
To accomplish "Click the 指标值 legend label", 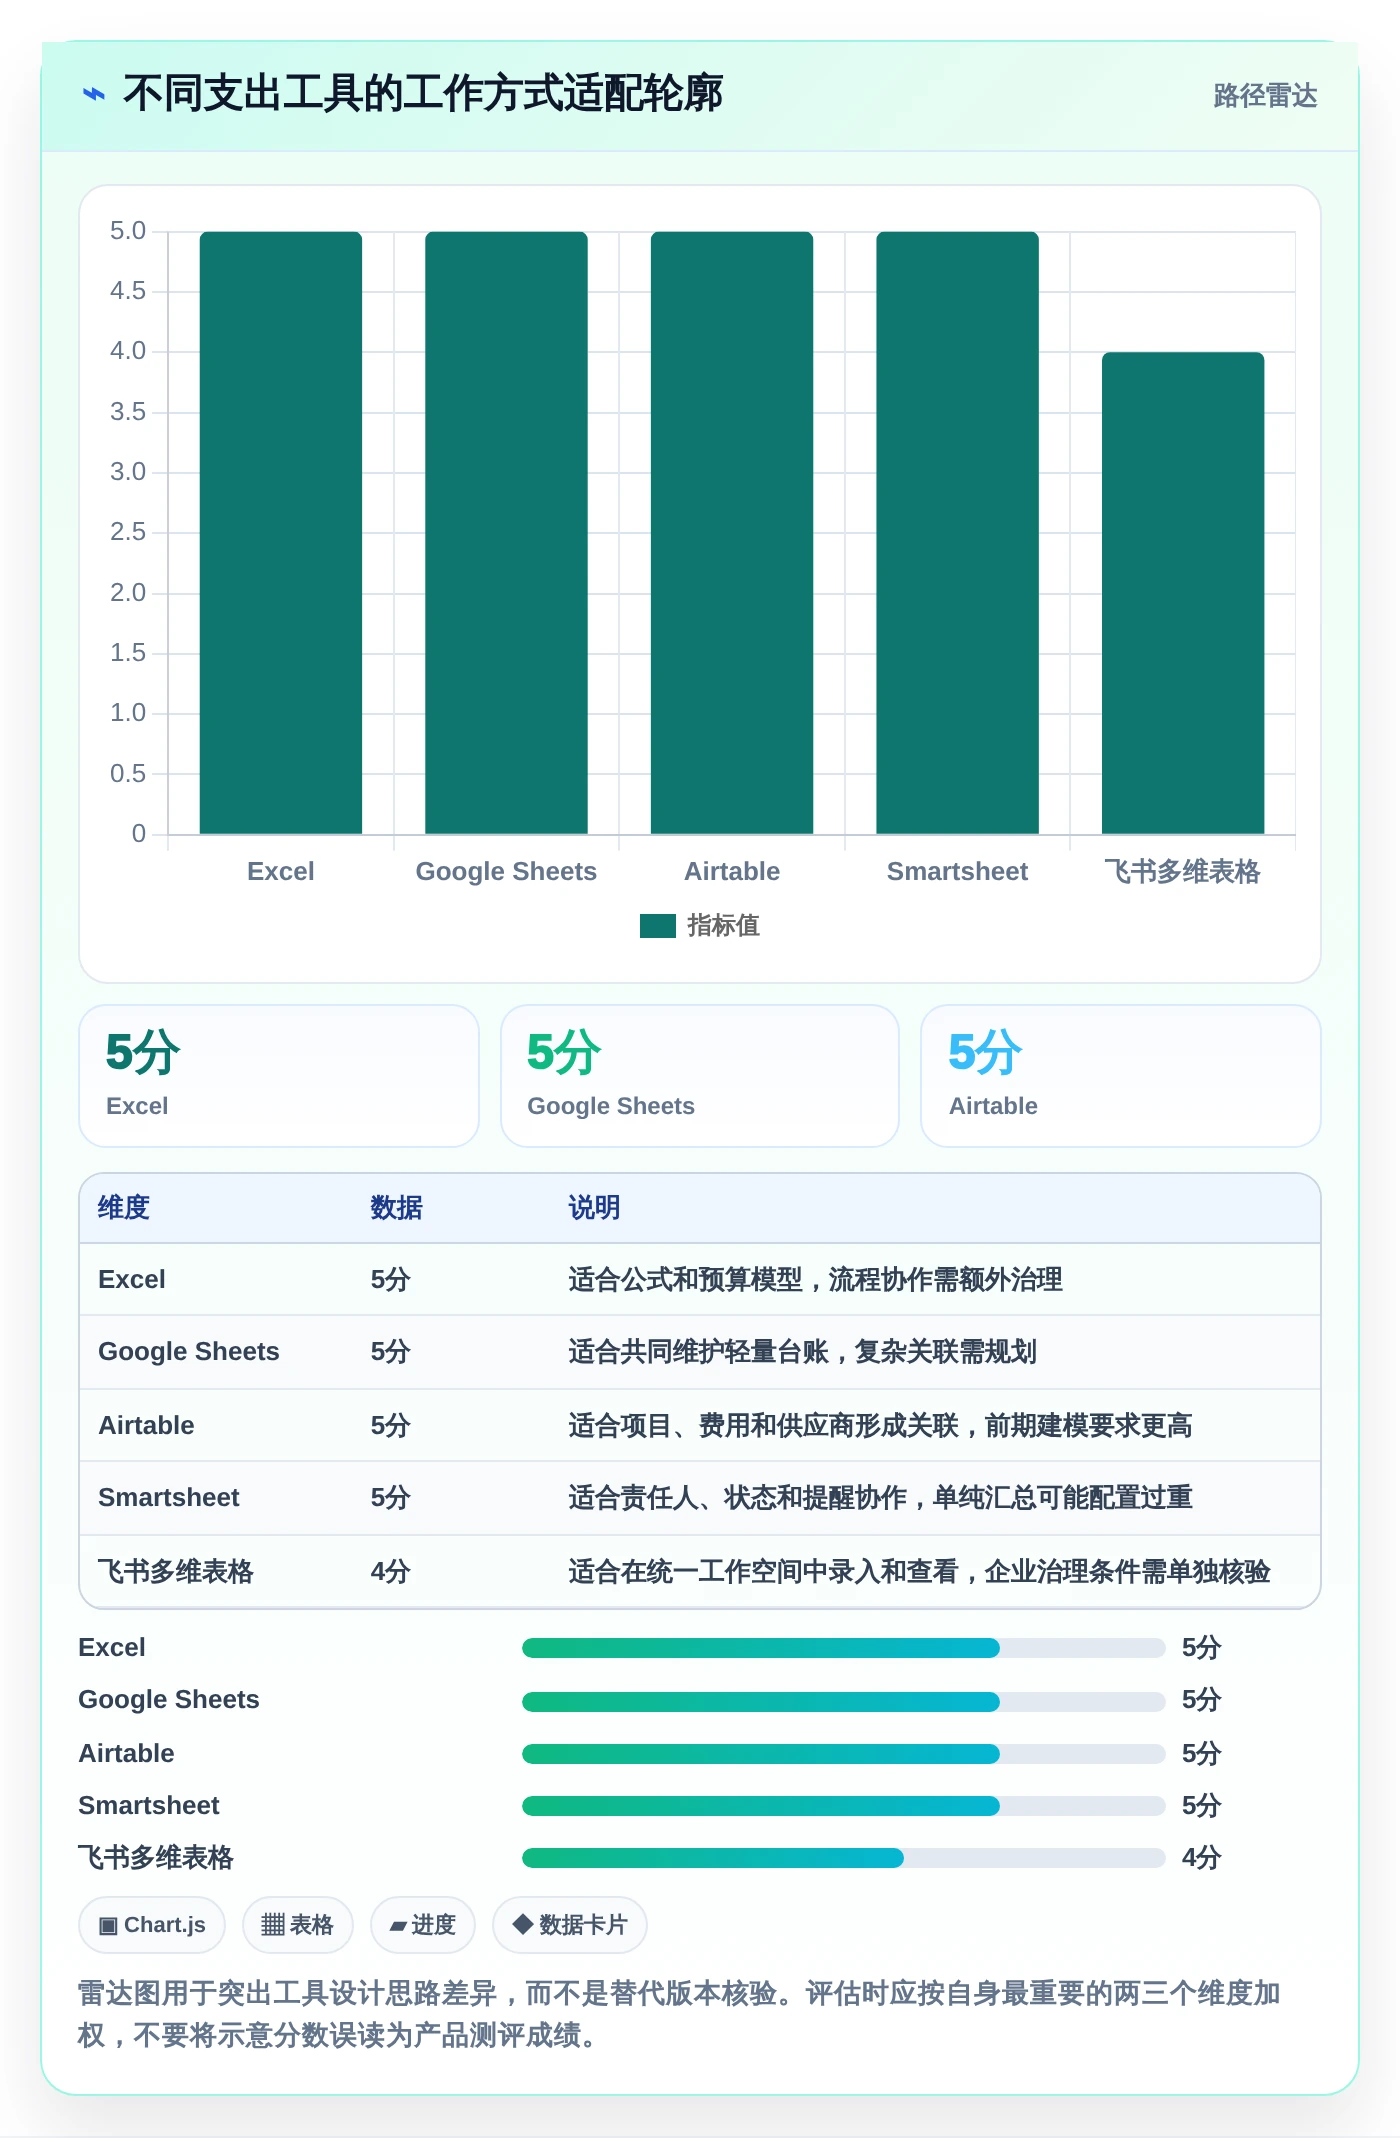I will coord(723,926).
